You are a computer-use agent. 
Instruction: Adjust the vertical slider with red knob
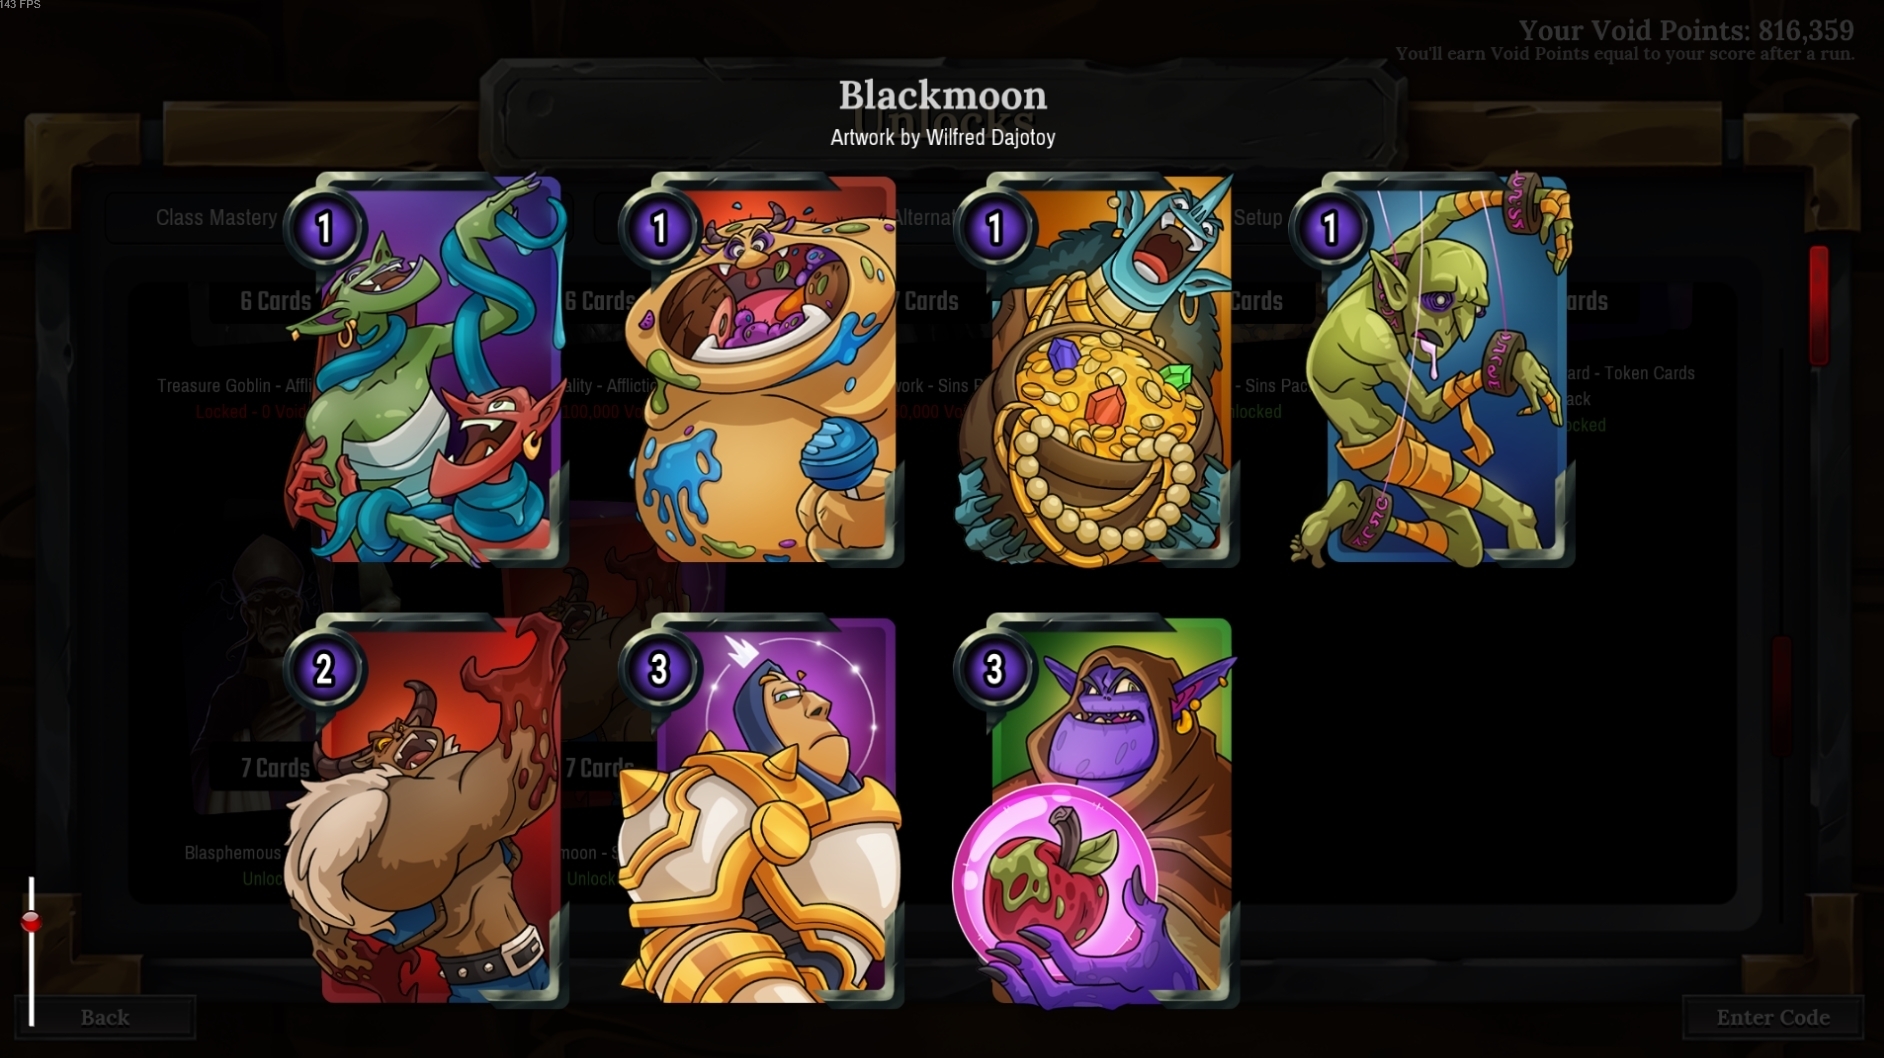[x=31, y=921]
